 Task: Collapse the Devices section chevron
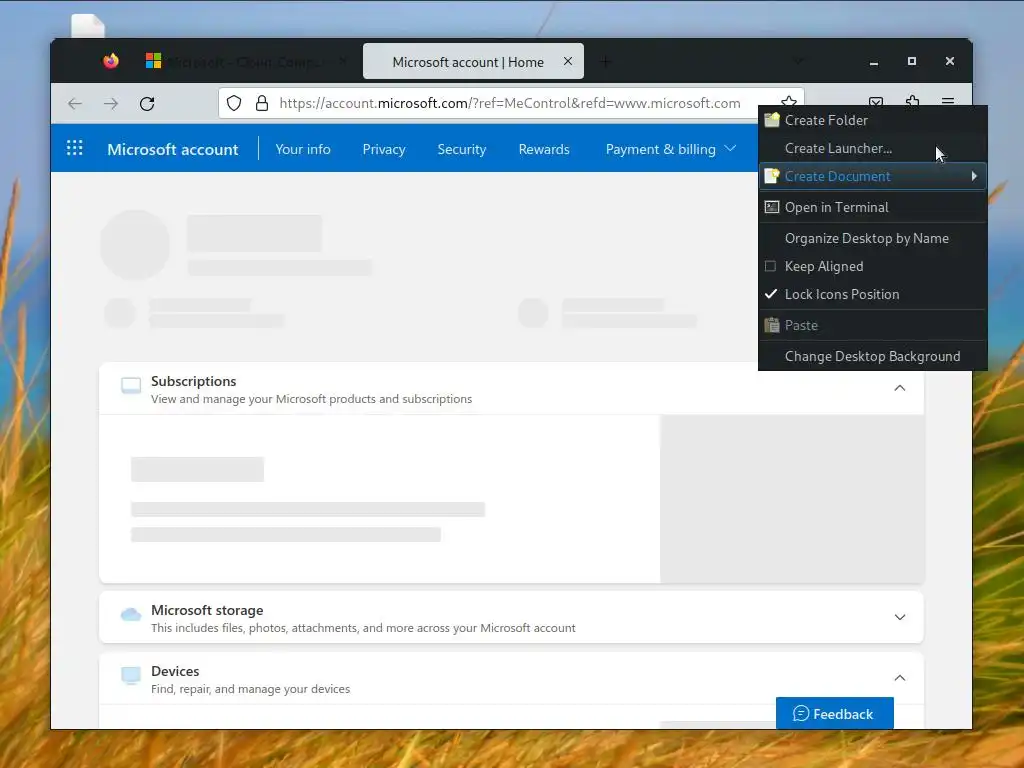pyautogui.click(x=900, y=678)
